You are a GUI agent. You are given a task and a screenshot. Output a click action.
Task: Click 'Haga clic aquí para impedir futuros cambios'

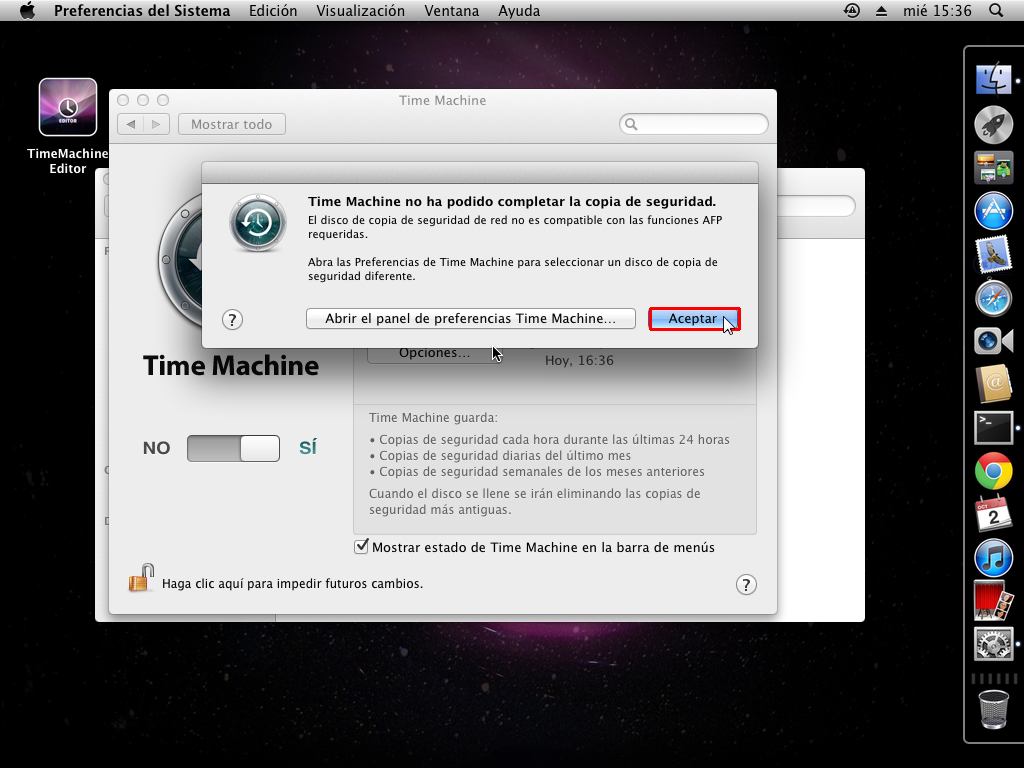[x=293, y=584]
